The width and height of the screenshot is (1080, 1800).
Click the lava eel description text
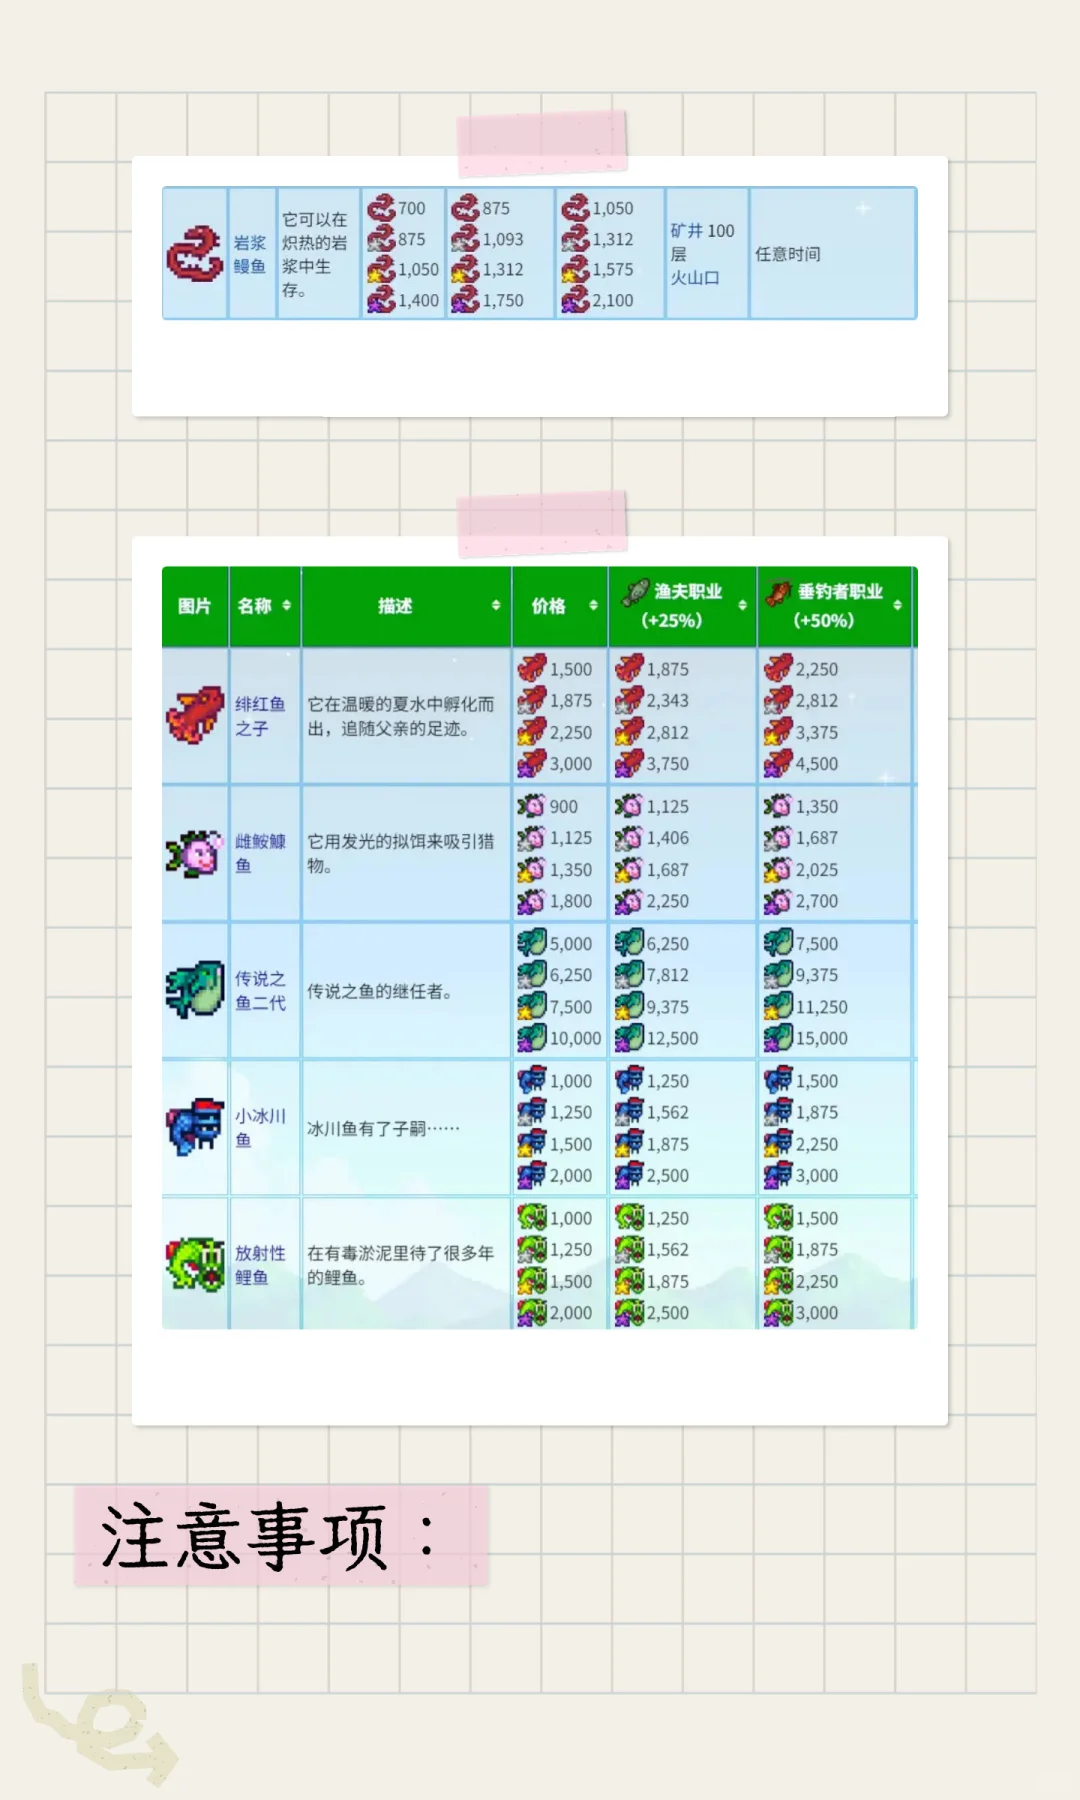pyautogui.click(x=315, y=254)
